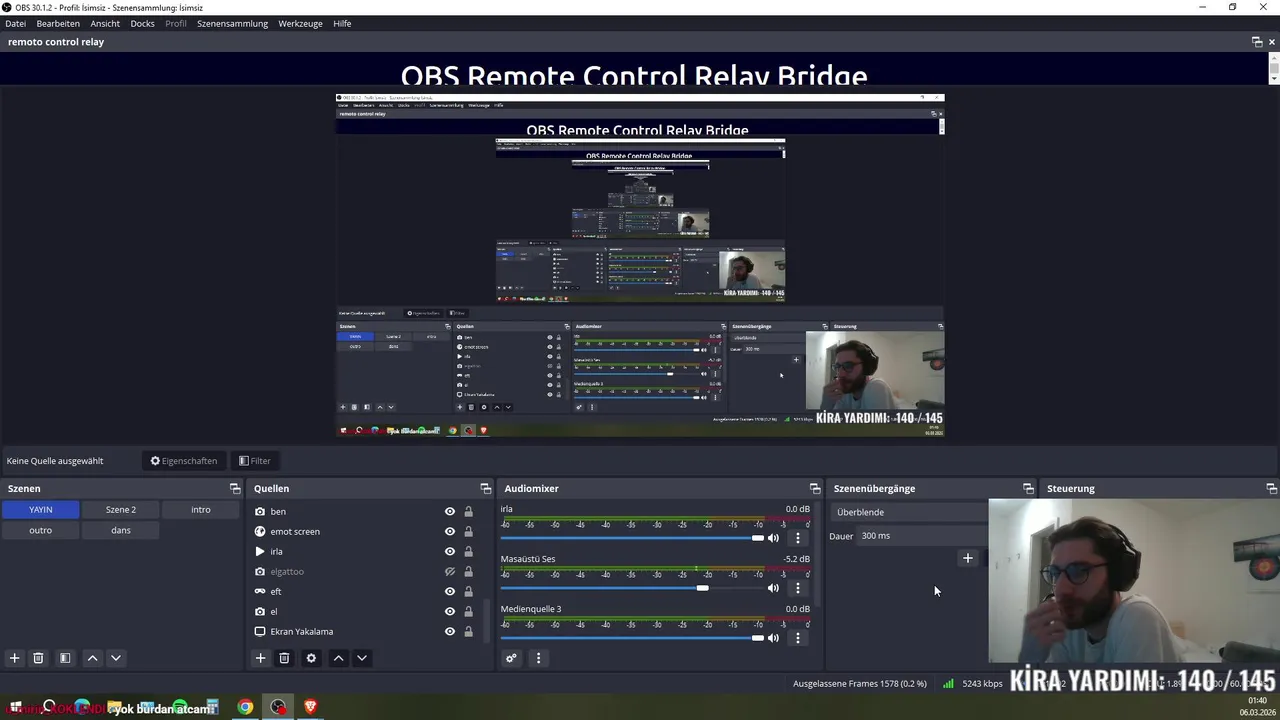Move scene up arrow in Szenen

click(92, 658)
